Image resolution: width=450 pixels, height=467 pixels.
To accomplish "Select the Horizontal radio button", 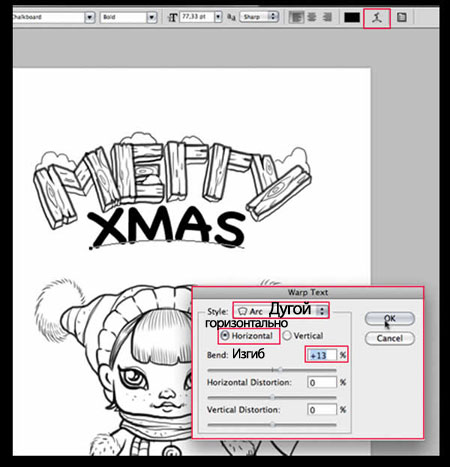I will (225, 335).
